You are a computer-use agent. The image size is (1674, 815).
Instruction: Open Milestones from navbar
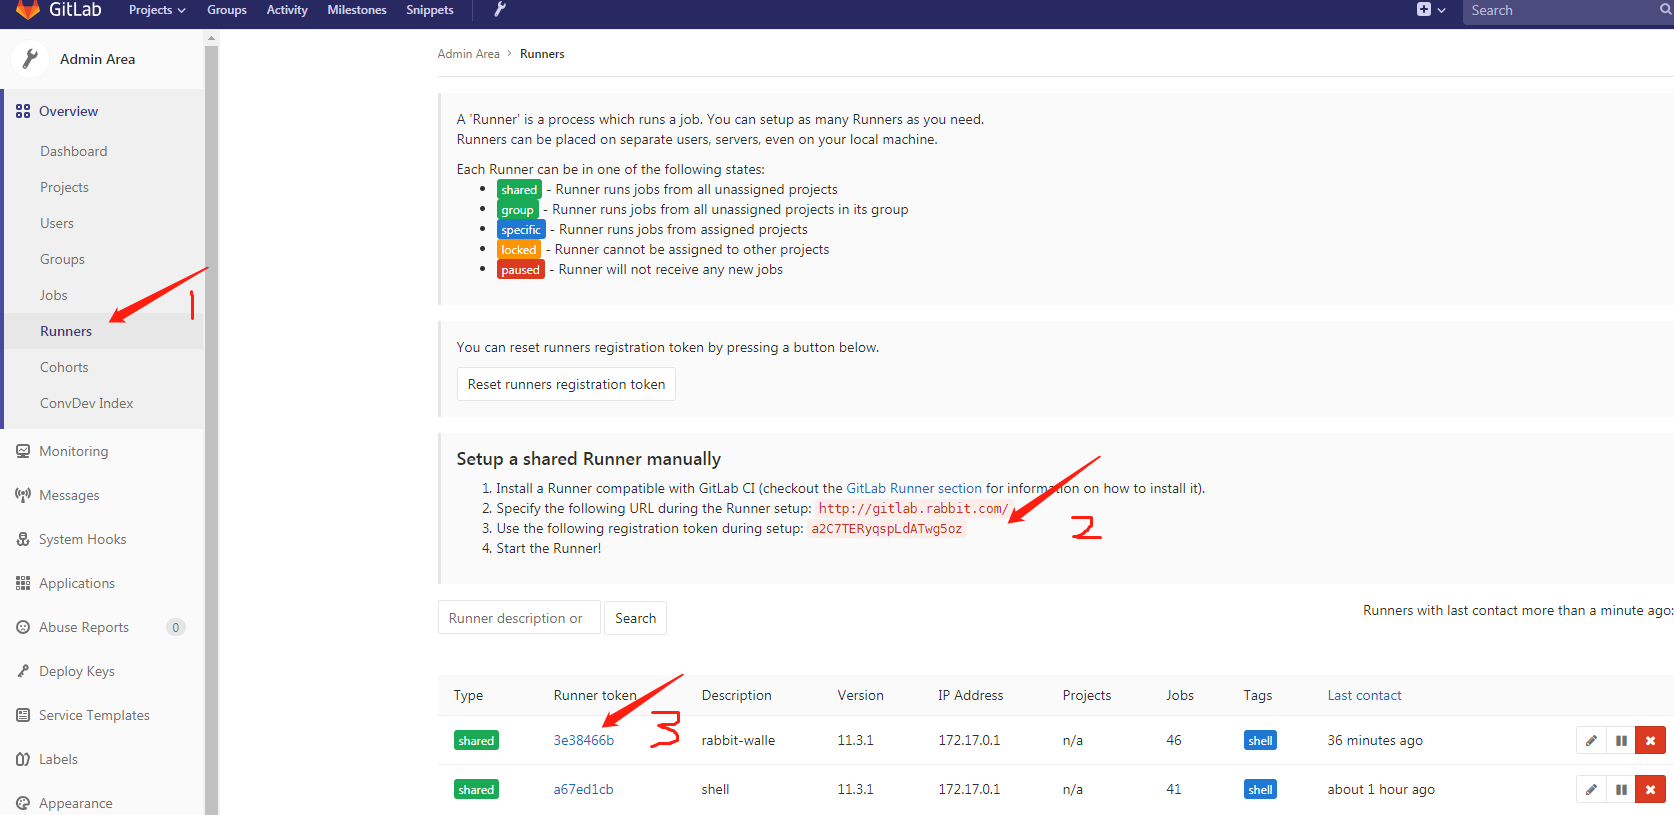pyautogui.click(x=357, y=10)
